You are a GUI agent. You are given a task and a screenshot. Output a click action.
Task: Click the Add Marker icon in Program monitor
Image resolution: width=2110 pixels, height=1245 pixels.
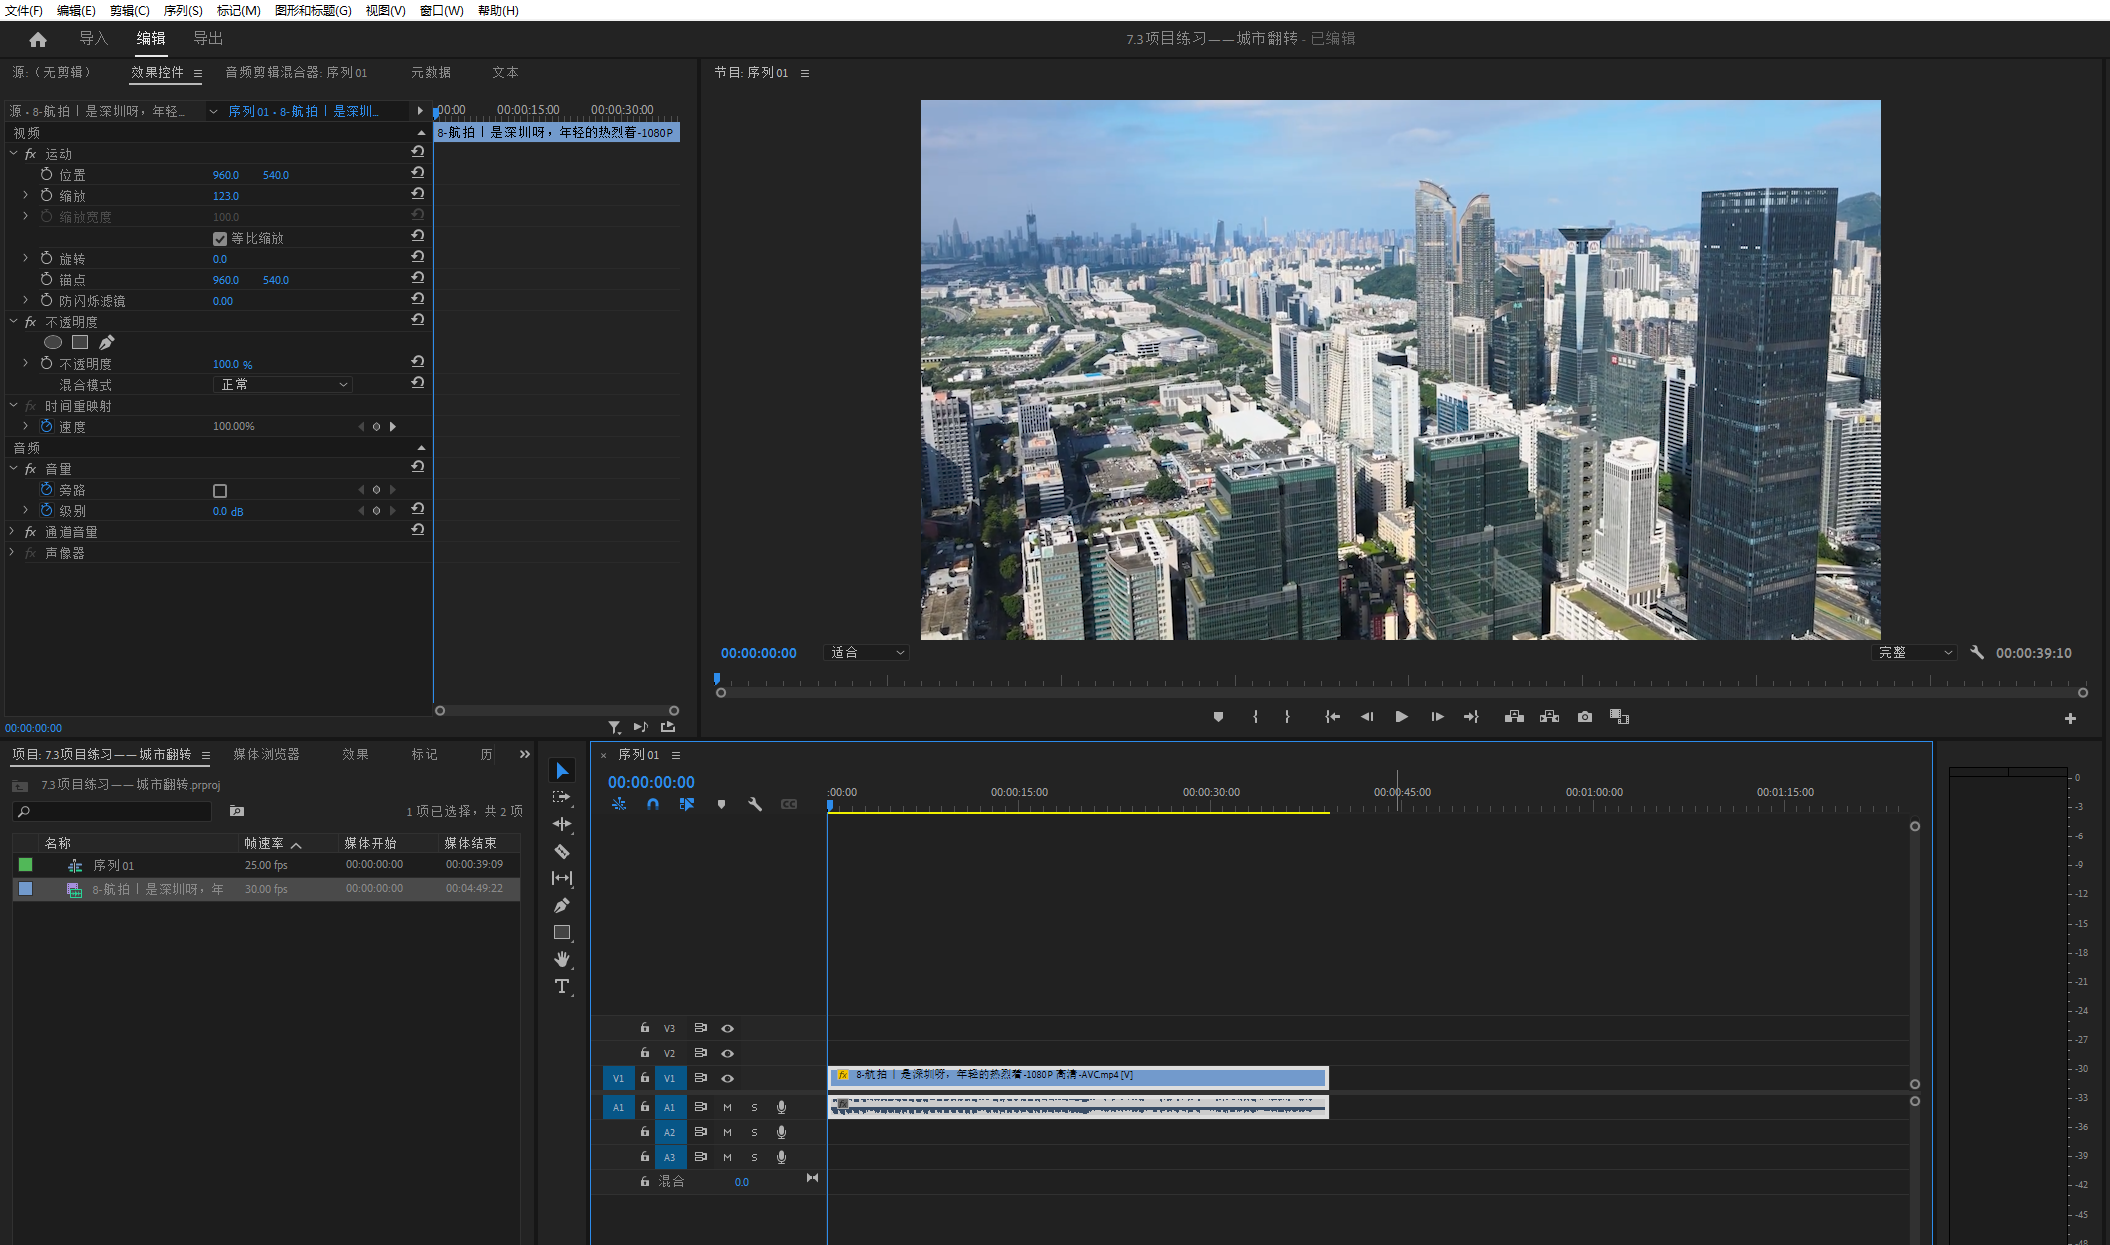click(1218, 717)
